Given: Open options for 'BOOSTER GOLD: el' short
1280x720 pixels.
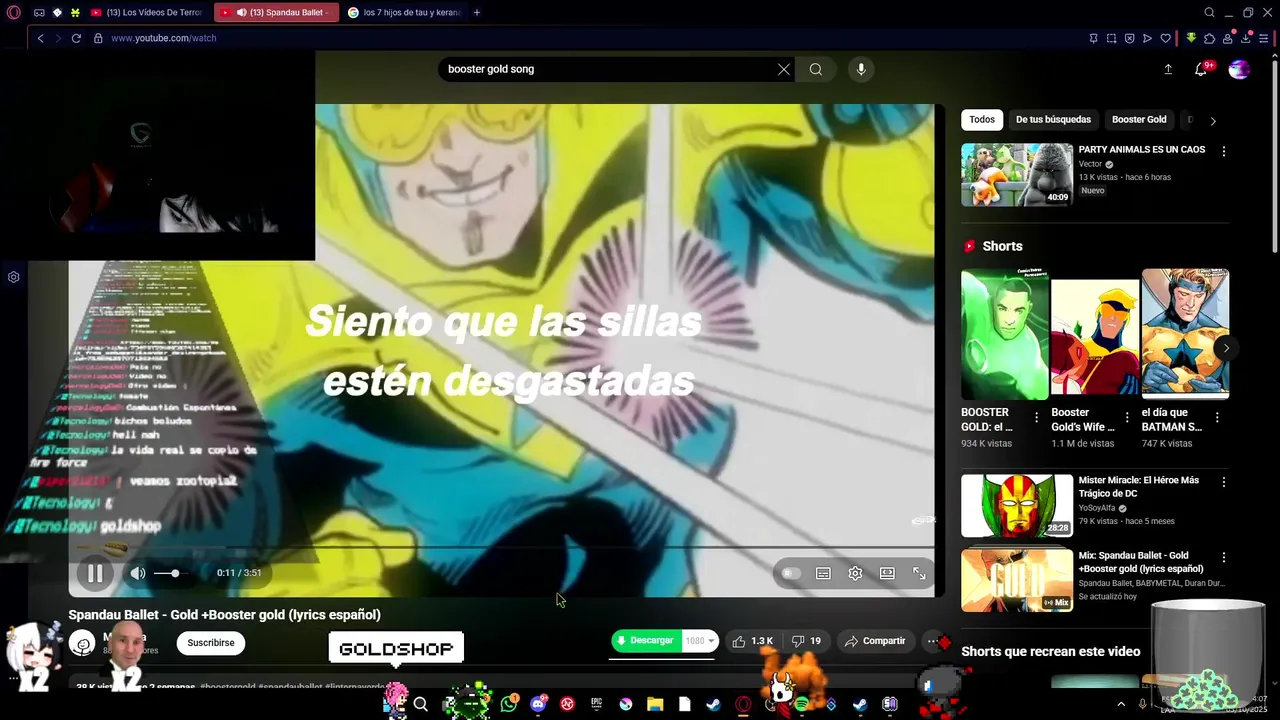Looking at the screenshot, I should pos(1036,418).
